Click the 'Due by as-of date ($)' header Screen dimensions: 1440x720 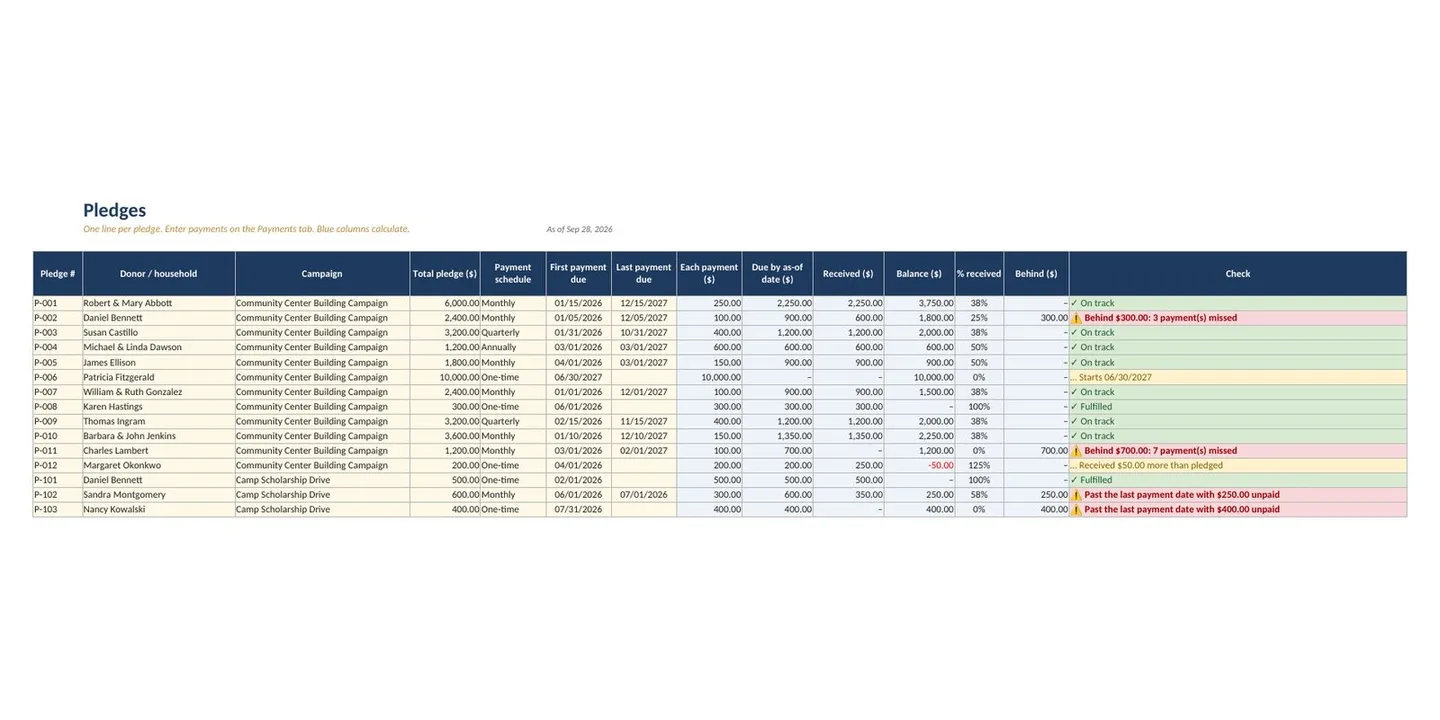coord(777,274)
